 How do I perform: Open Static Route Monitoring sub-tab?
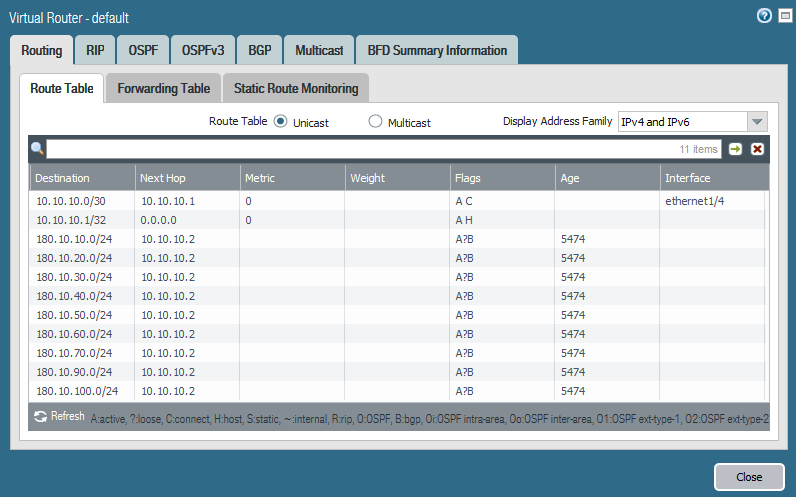[x=295, y=88]
